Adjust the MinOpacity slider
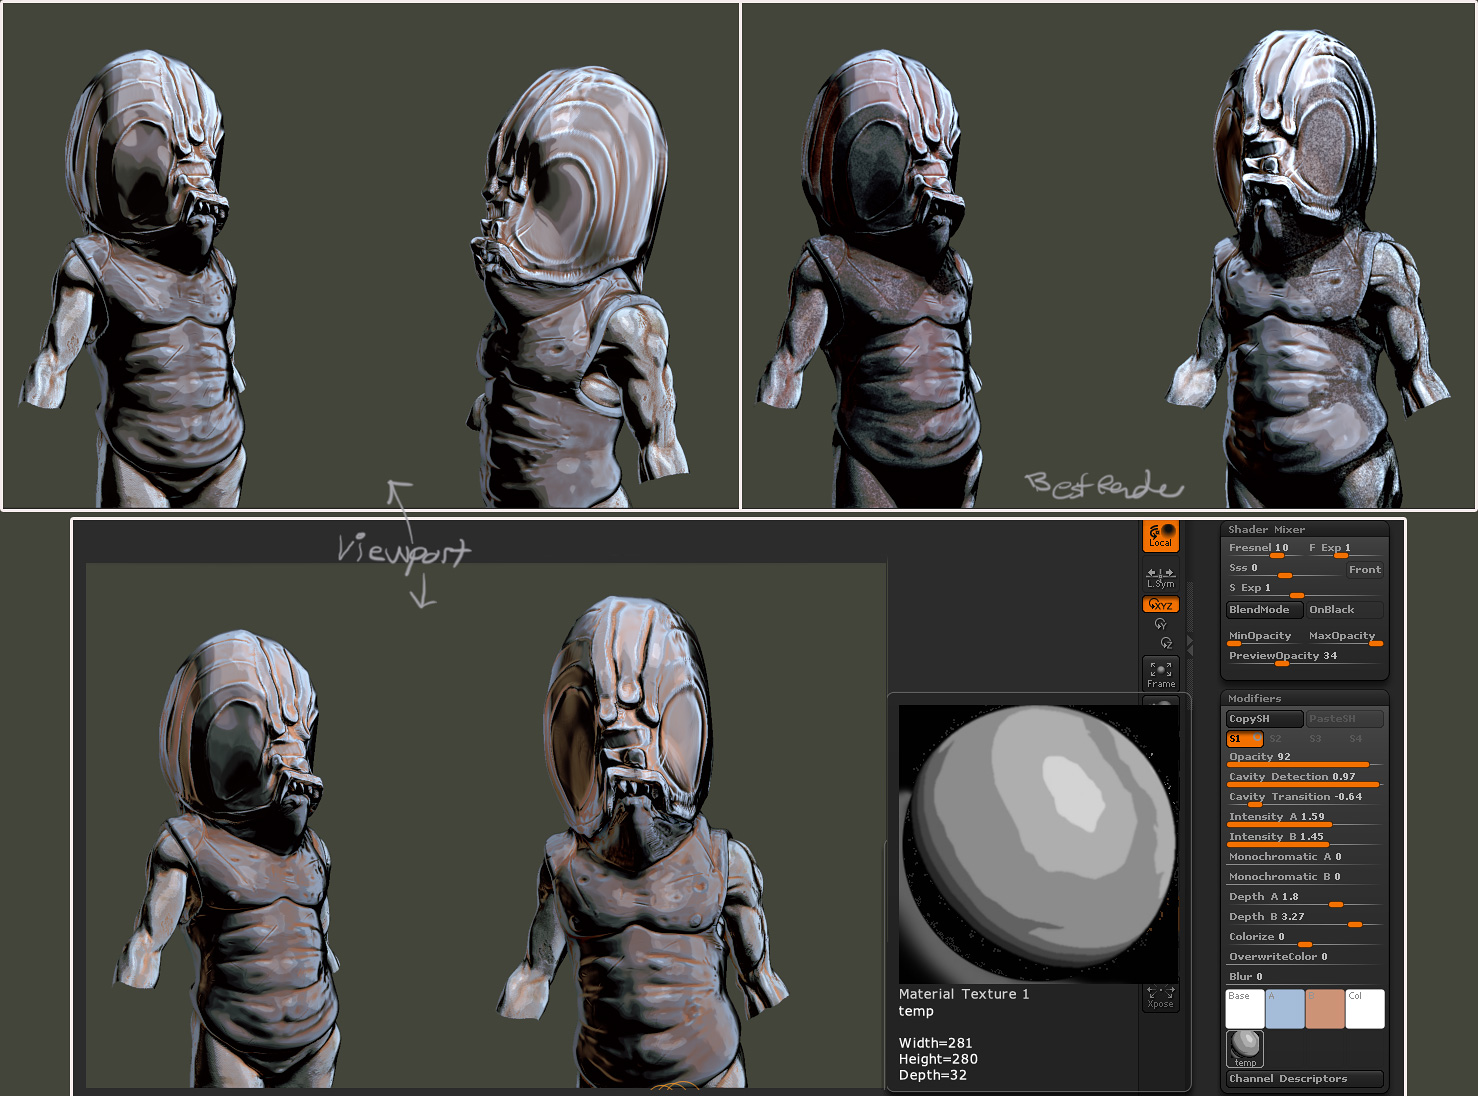The image size is (1478, 1096). coord(1264,637)
